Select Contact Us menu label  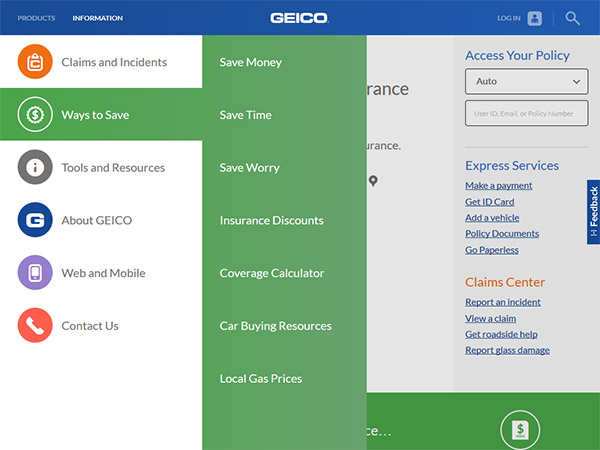point(90,326)
